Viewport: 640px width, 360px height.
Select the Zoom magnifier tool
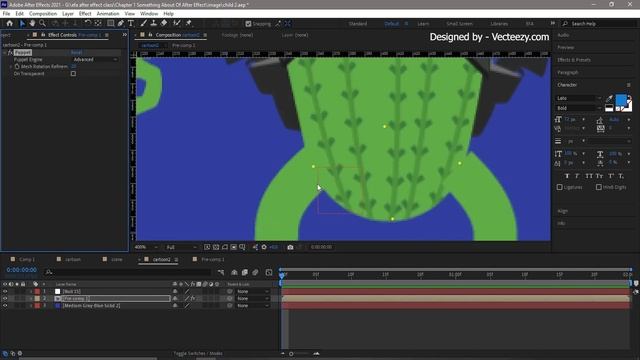point(42,23)
